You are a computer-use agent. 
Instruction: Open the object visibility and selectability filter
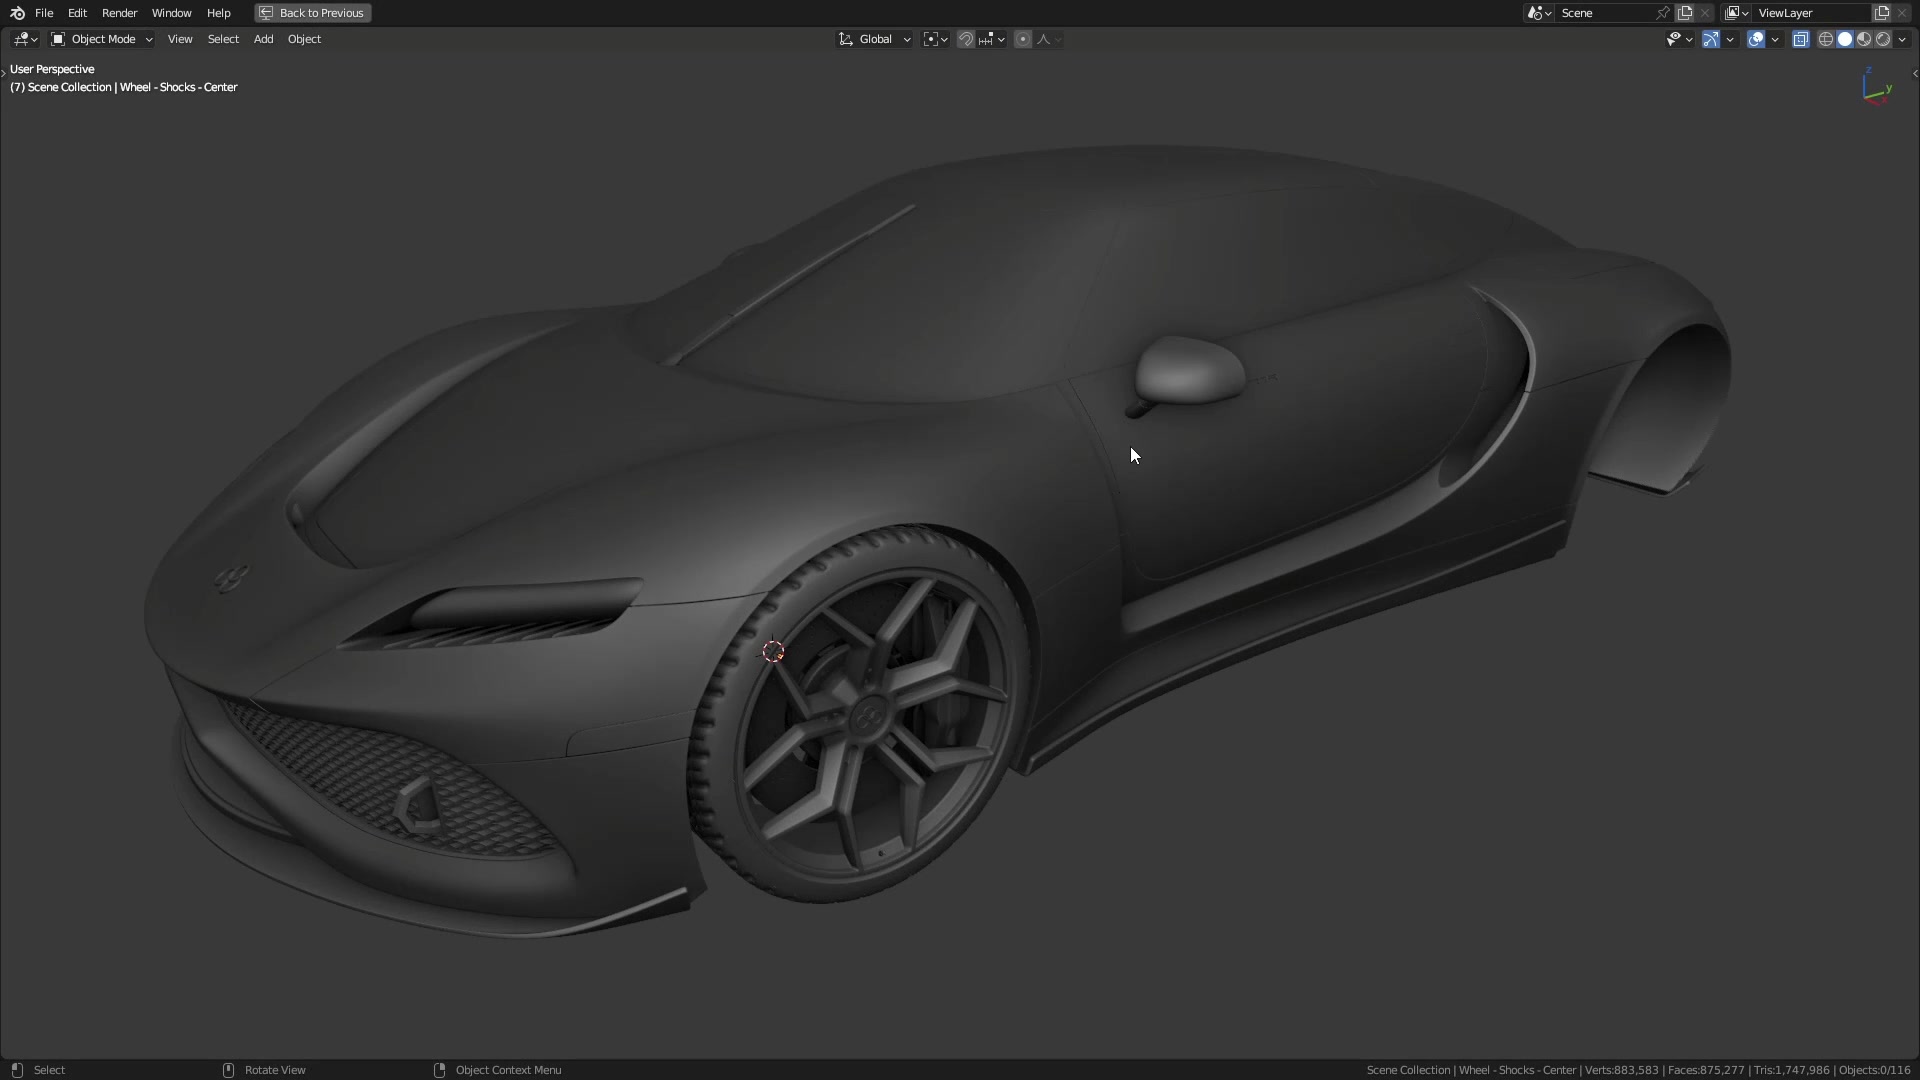[x=1679, y=39]
